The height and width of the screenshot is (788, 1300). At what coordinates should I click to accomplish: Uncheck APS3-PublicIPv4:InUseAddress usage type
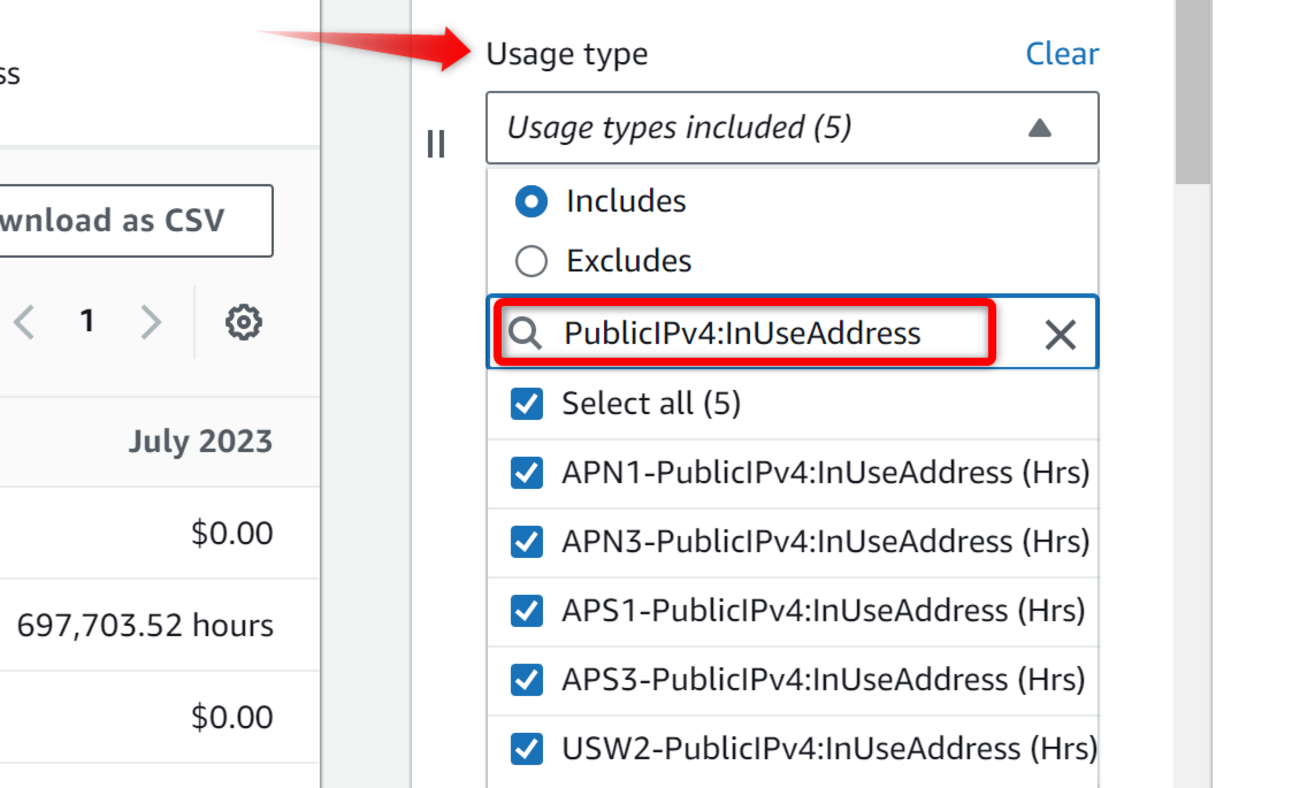[526, 679]
